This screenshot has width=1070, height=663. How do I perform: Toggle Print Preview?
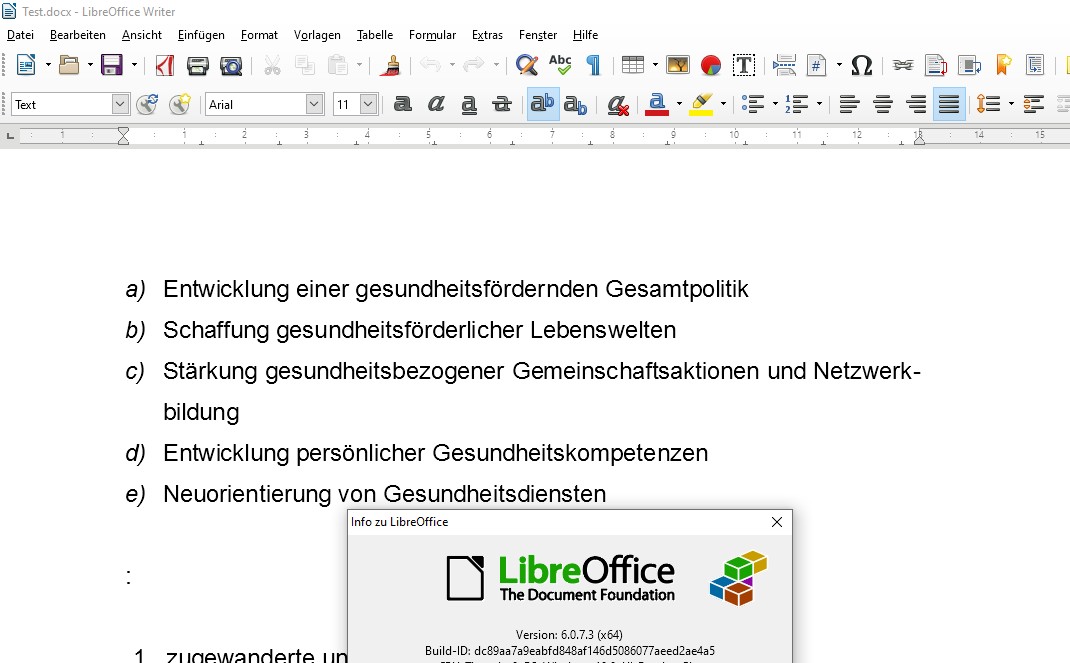coord(231,65)
